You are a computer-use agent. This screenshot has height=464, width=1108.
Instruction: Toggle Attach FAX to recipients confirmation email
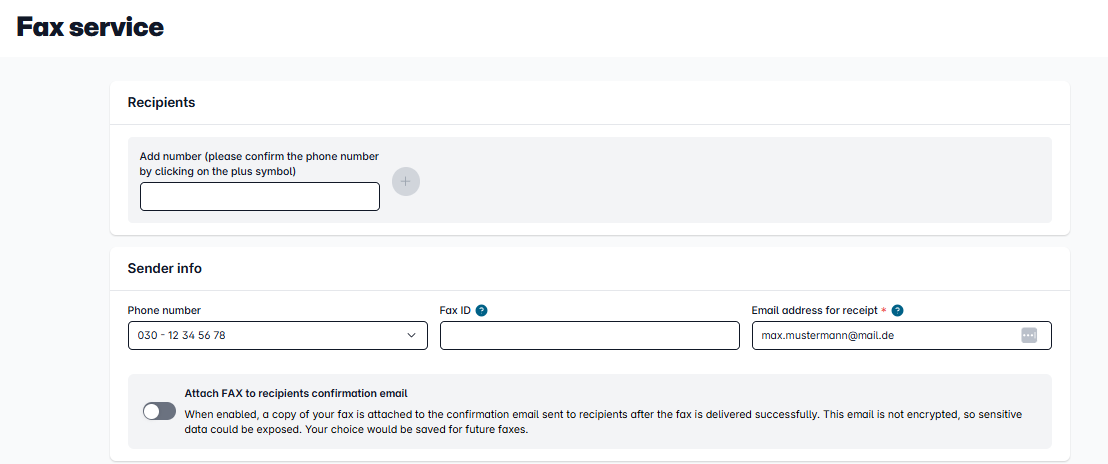point(159,411)
